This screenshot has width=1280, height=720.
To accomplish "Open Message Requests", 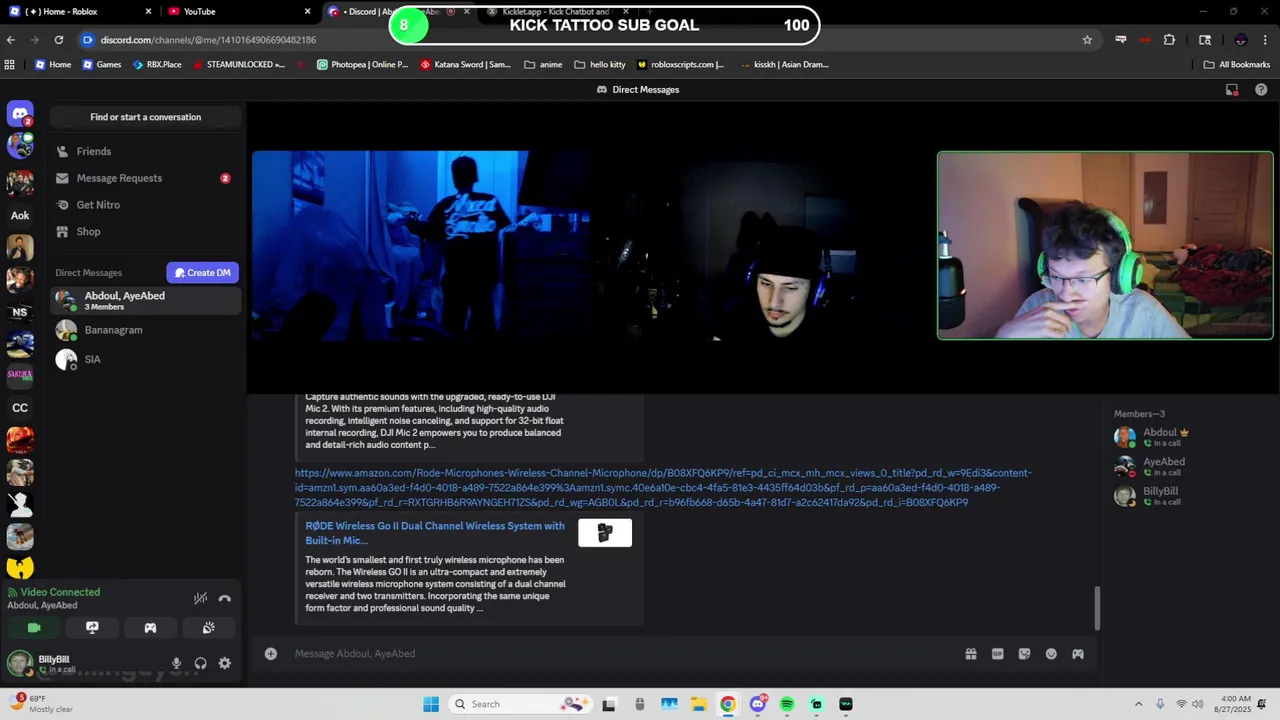I will [146, 178].
